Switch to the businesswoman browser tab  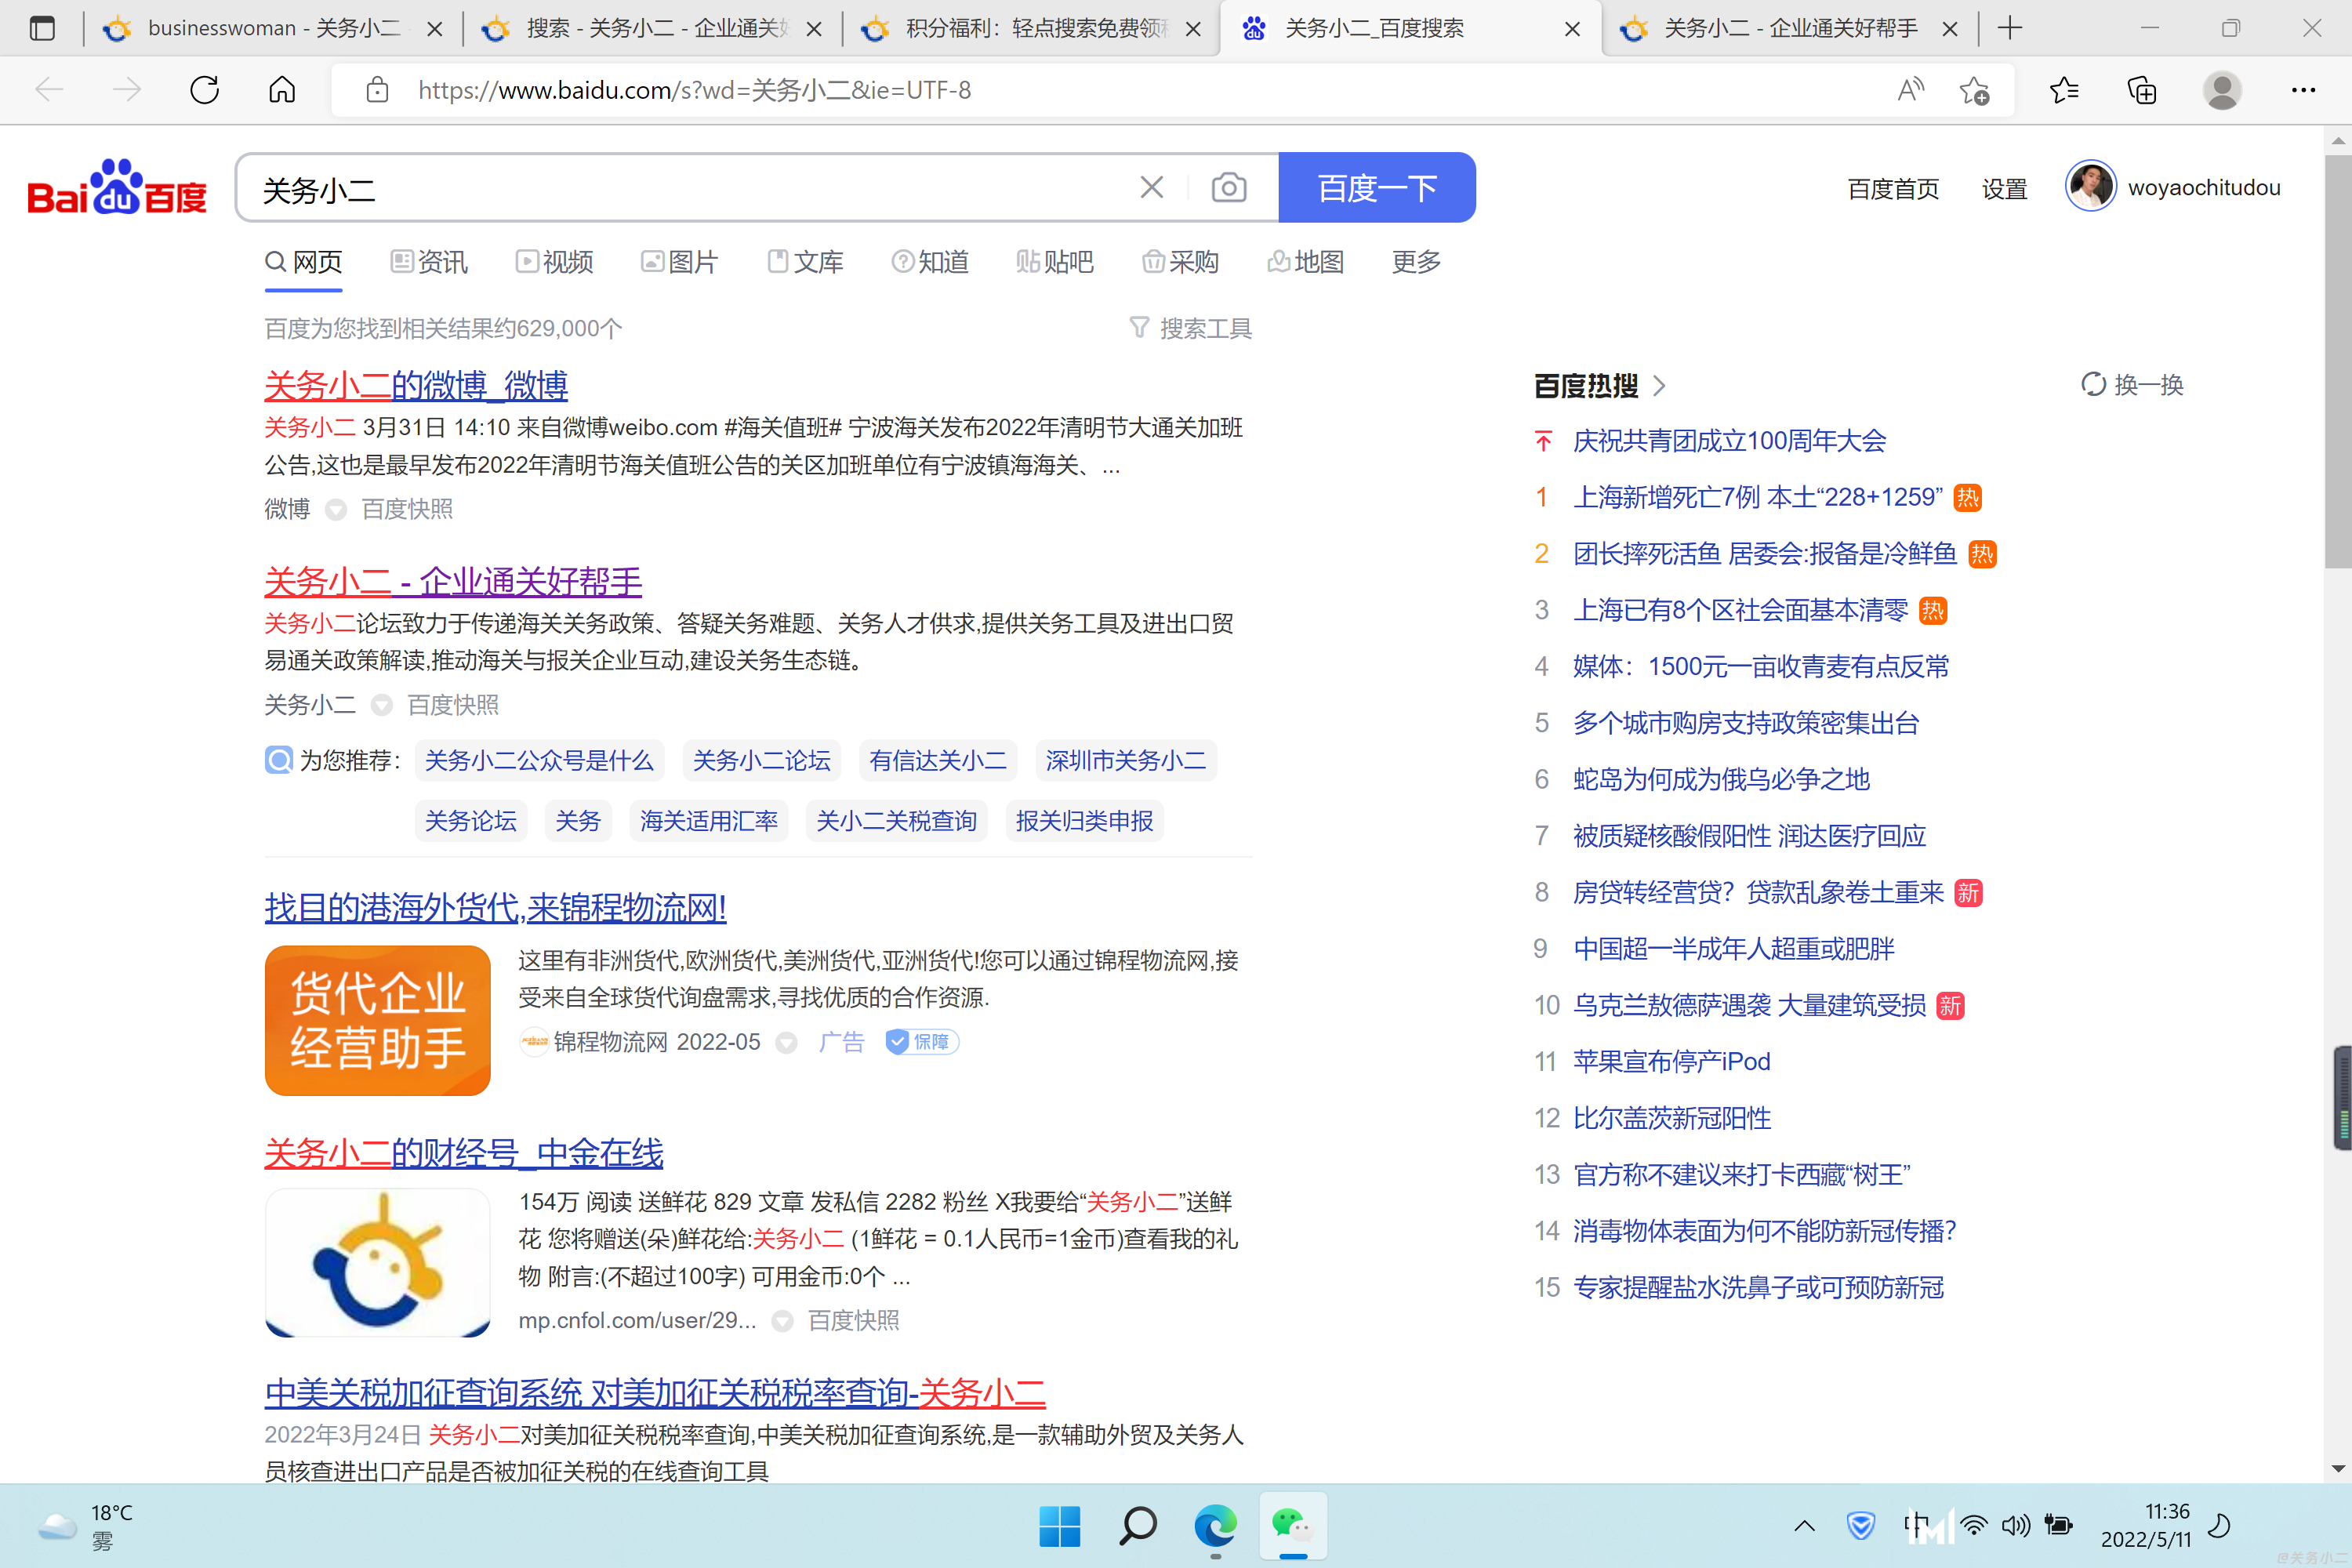[272, 28]
